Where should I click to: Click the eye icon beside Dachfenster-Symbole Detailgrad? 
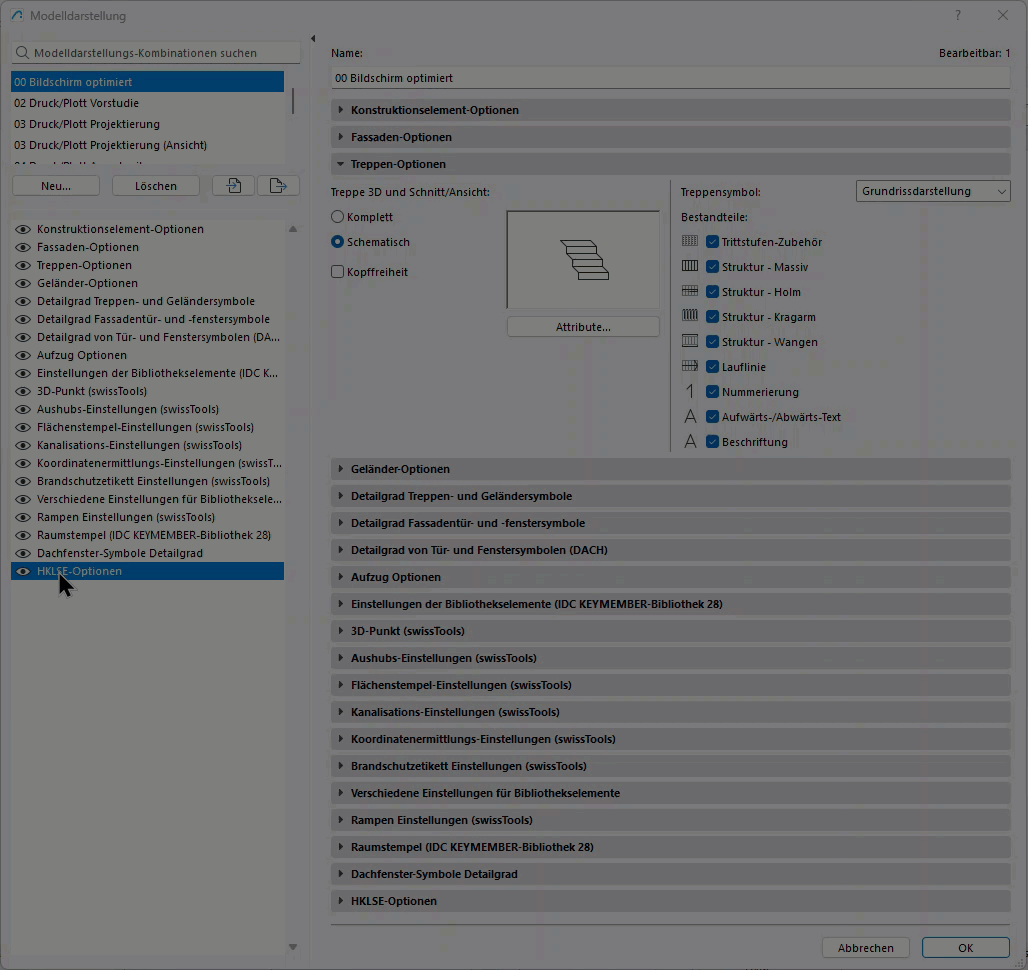click(22, 553)
